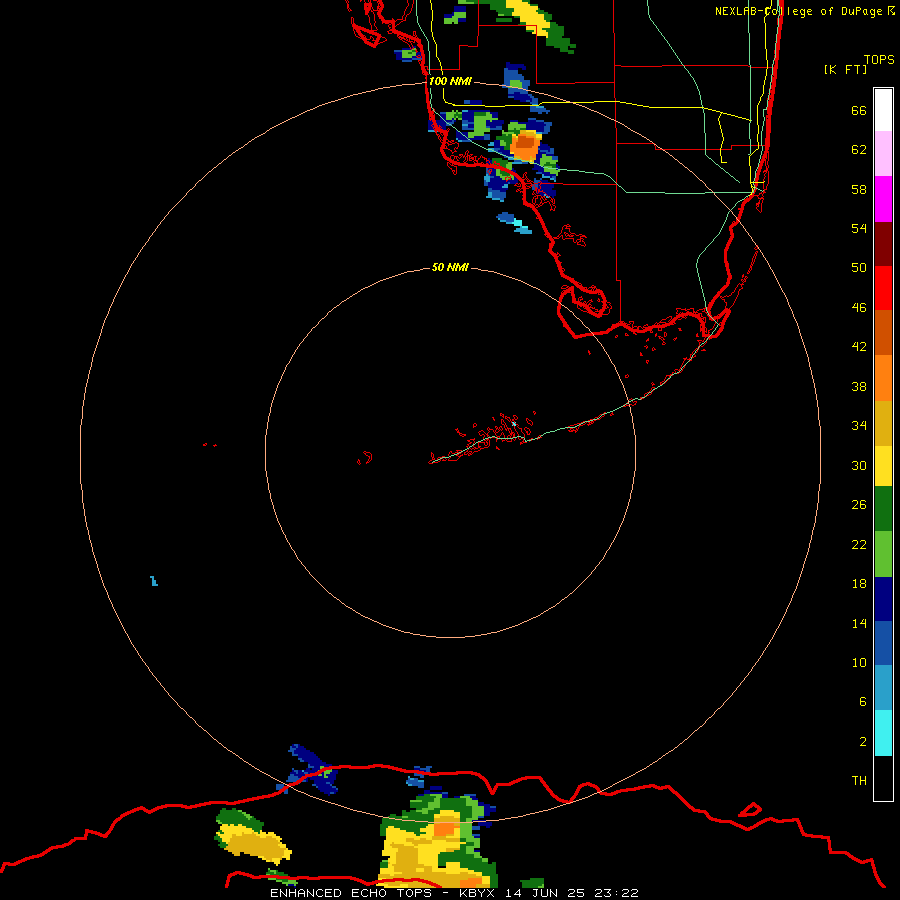Click the '100 NMI' range ring label
This screenshot has height=900, width=900.
(450, 82)
